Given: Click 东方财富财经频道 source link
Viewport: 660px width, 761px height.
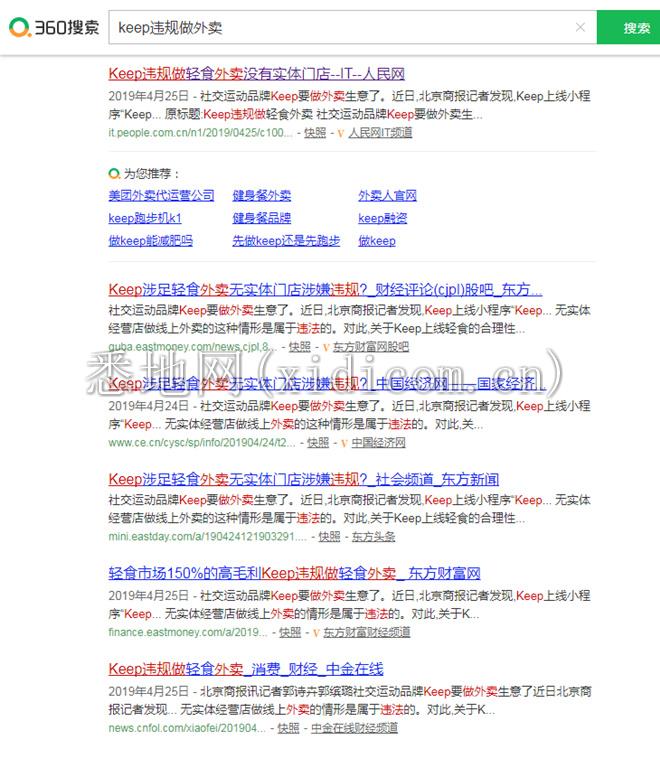Looking at the screenshot, I should pos(367,632).
